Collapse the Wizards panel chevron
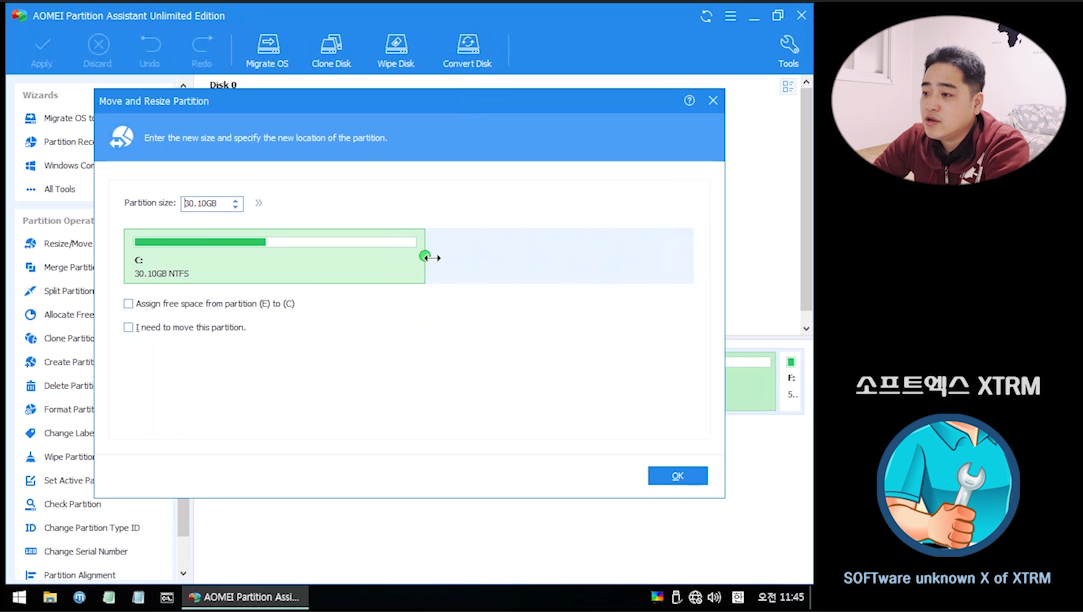The height and width of the screenshot is (612, 1083). click(183, 86)
